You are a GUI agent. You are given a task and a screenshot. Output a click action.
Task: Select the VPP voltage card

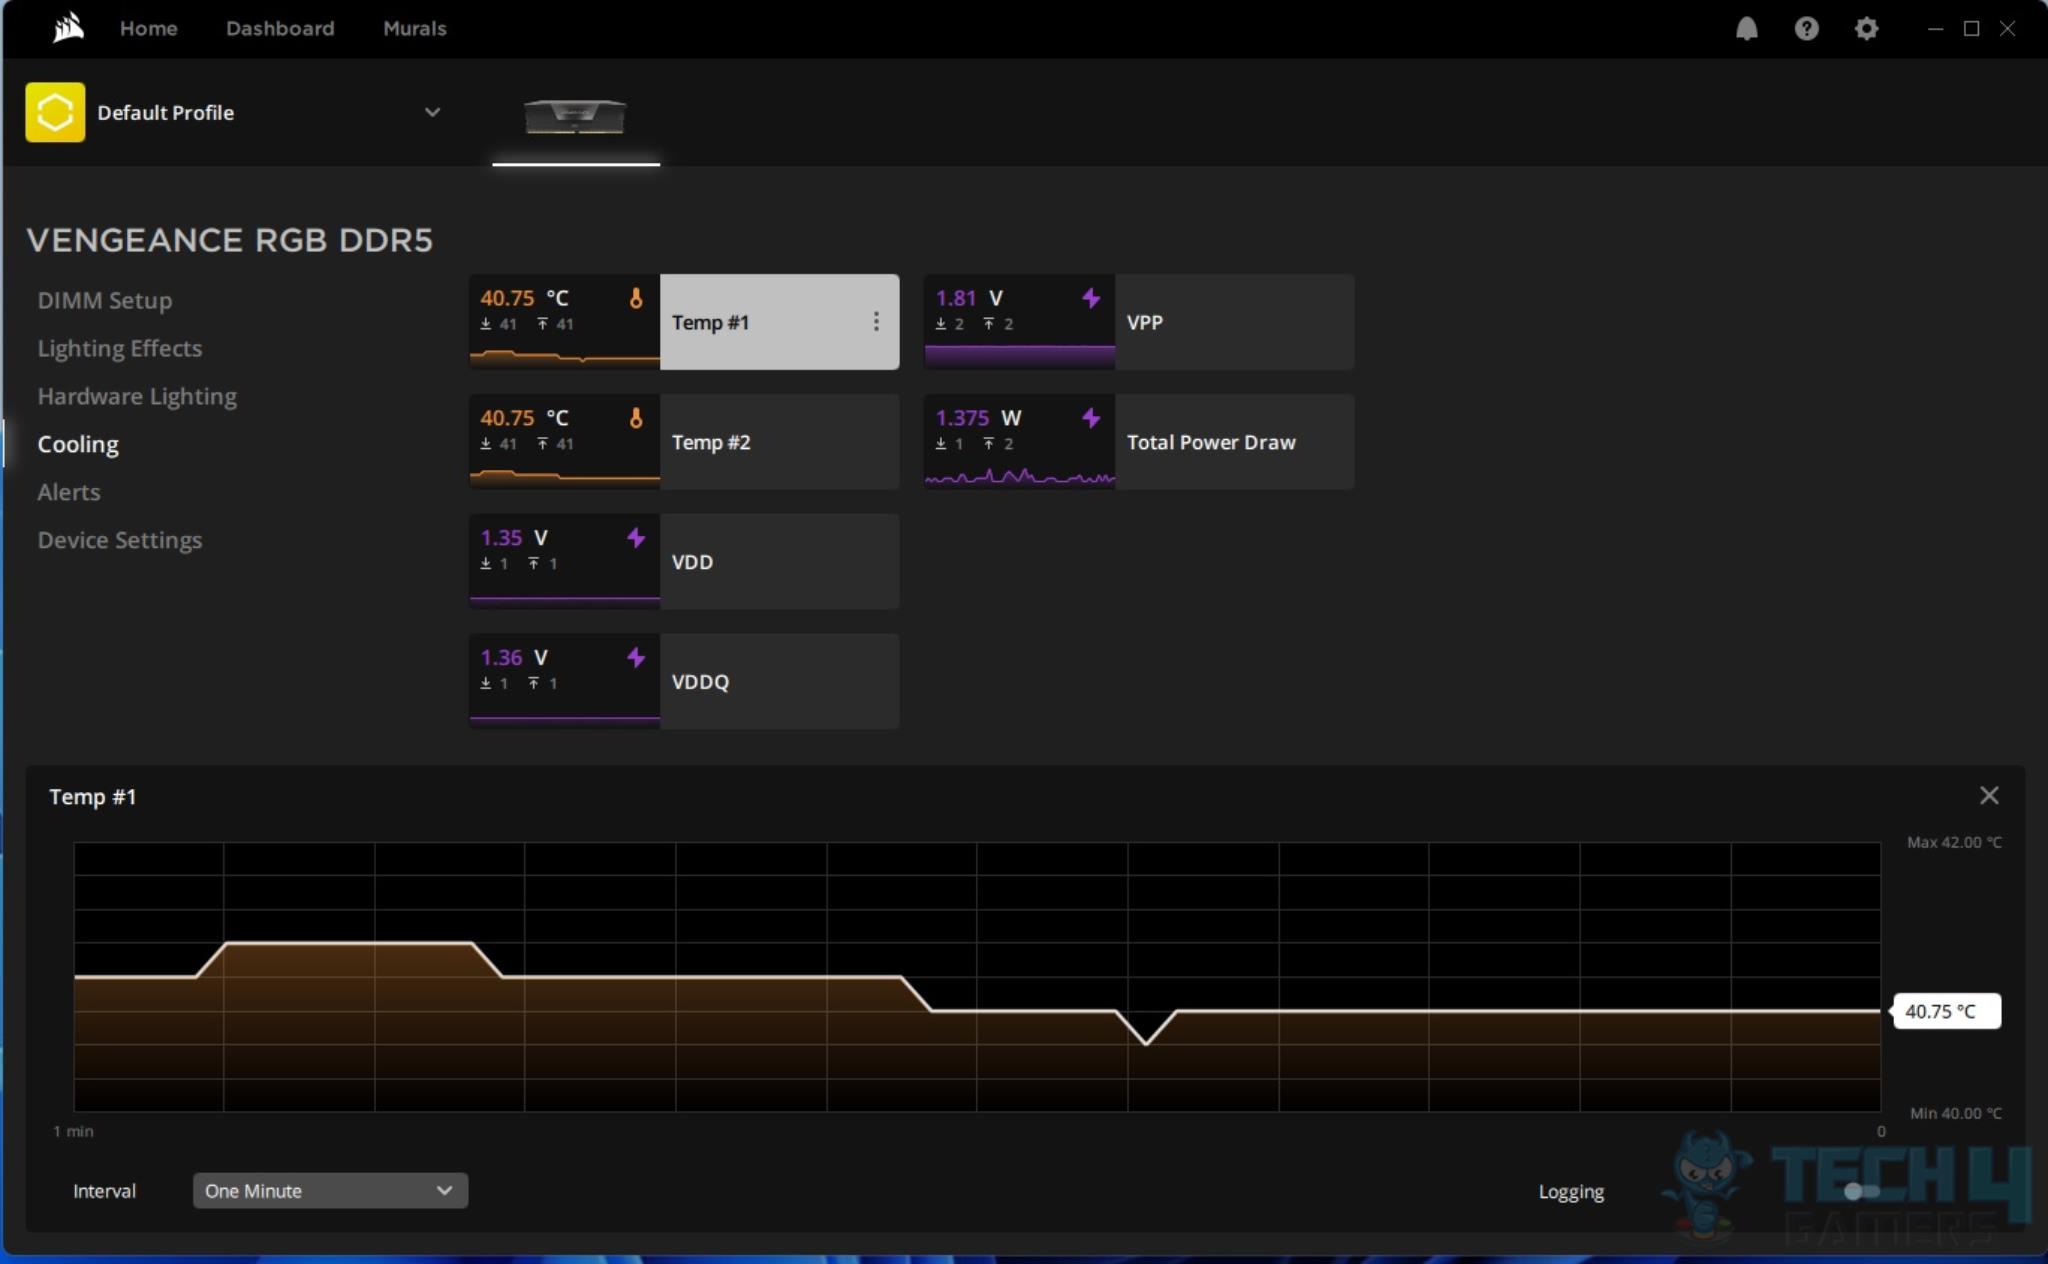[1139, 322]
